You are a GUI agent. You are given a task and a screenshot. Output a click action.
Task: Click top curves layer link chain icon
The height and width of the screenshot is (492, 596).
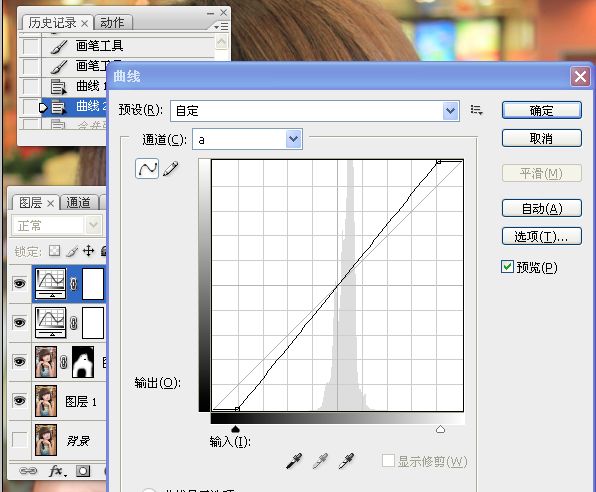point(74,284)
